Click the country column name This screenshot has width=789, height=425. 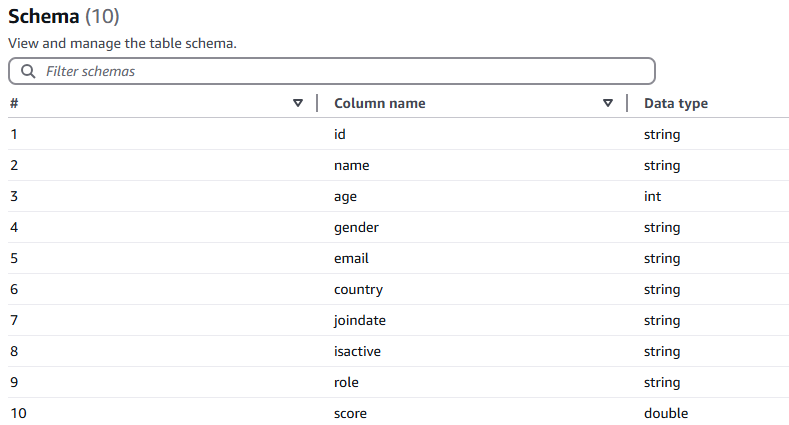click(358, 289)
